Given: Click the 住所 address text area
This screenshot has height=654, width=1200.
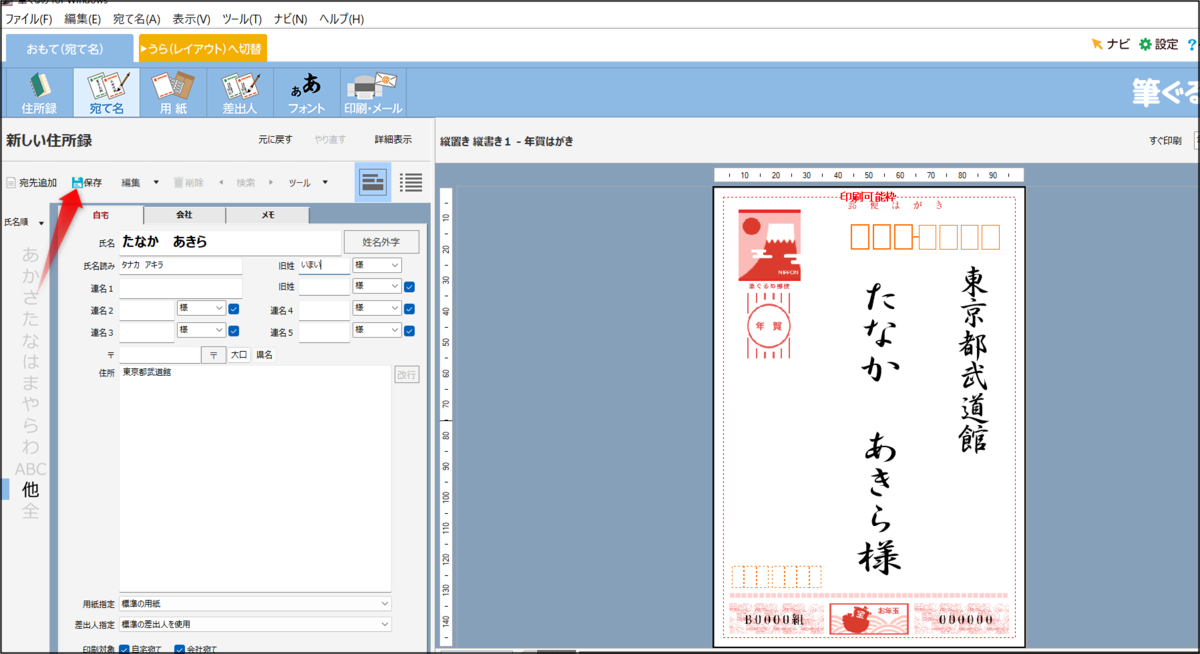Looking at the screenshot, I should (255, 478).
